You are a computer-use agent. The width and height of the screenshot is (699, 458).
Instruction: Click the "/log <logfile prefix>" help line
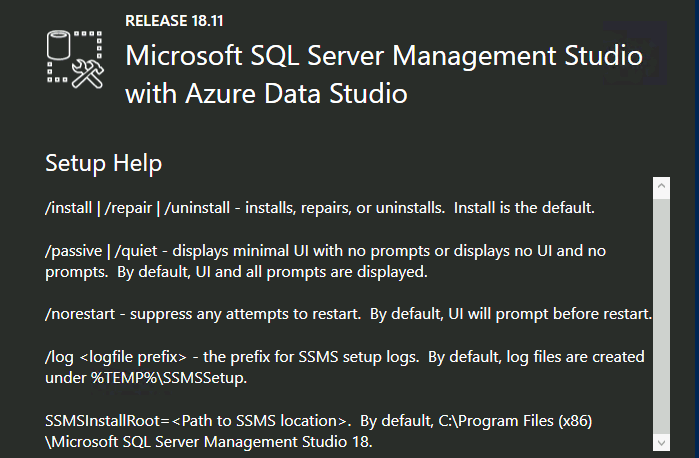point(345,357)
